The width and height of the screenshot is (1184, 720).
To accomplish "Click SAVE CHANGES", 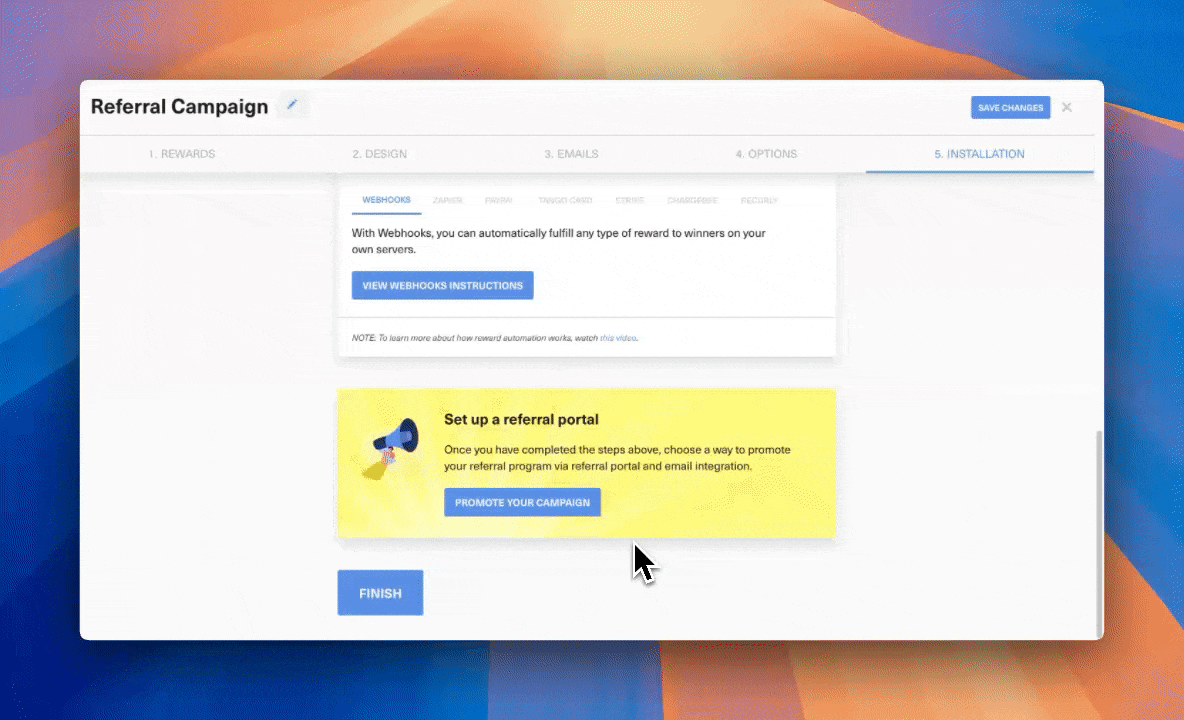I will (1010, 107).
